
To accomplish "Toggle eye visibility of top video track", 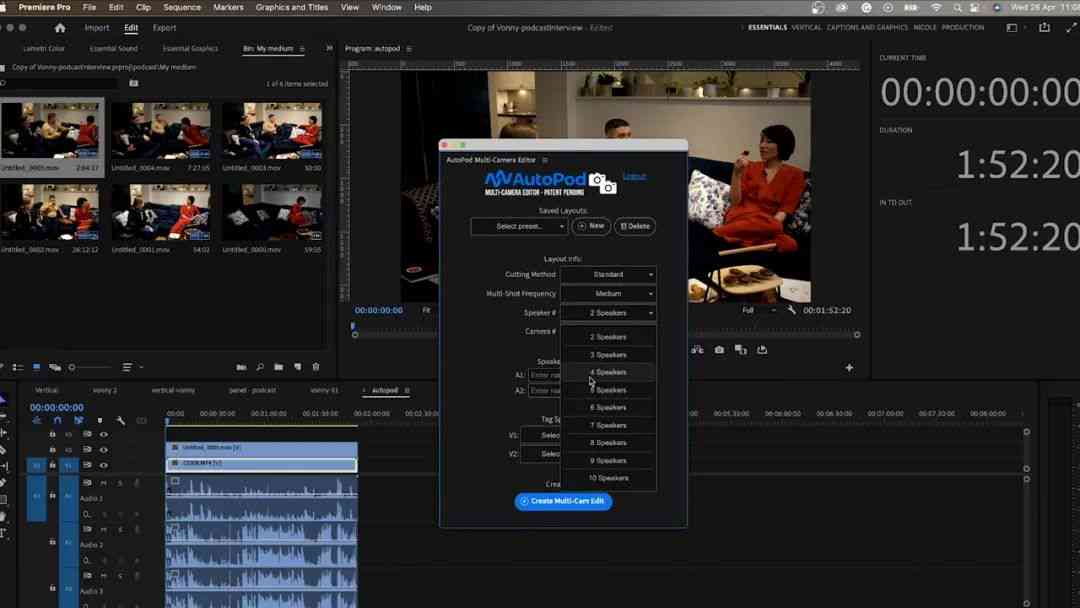I will pyautogui.click(x=103, y=434).
